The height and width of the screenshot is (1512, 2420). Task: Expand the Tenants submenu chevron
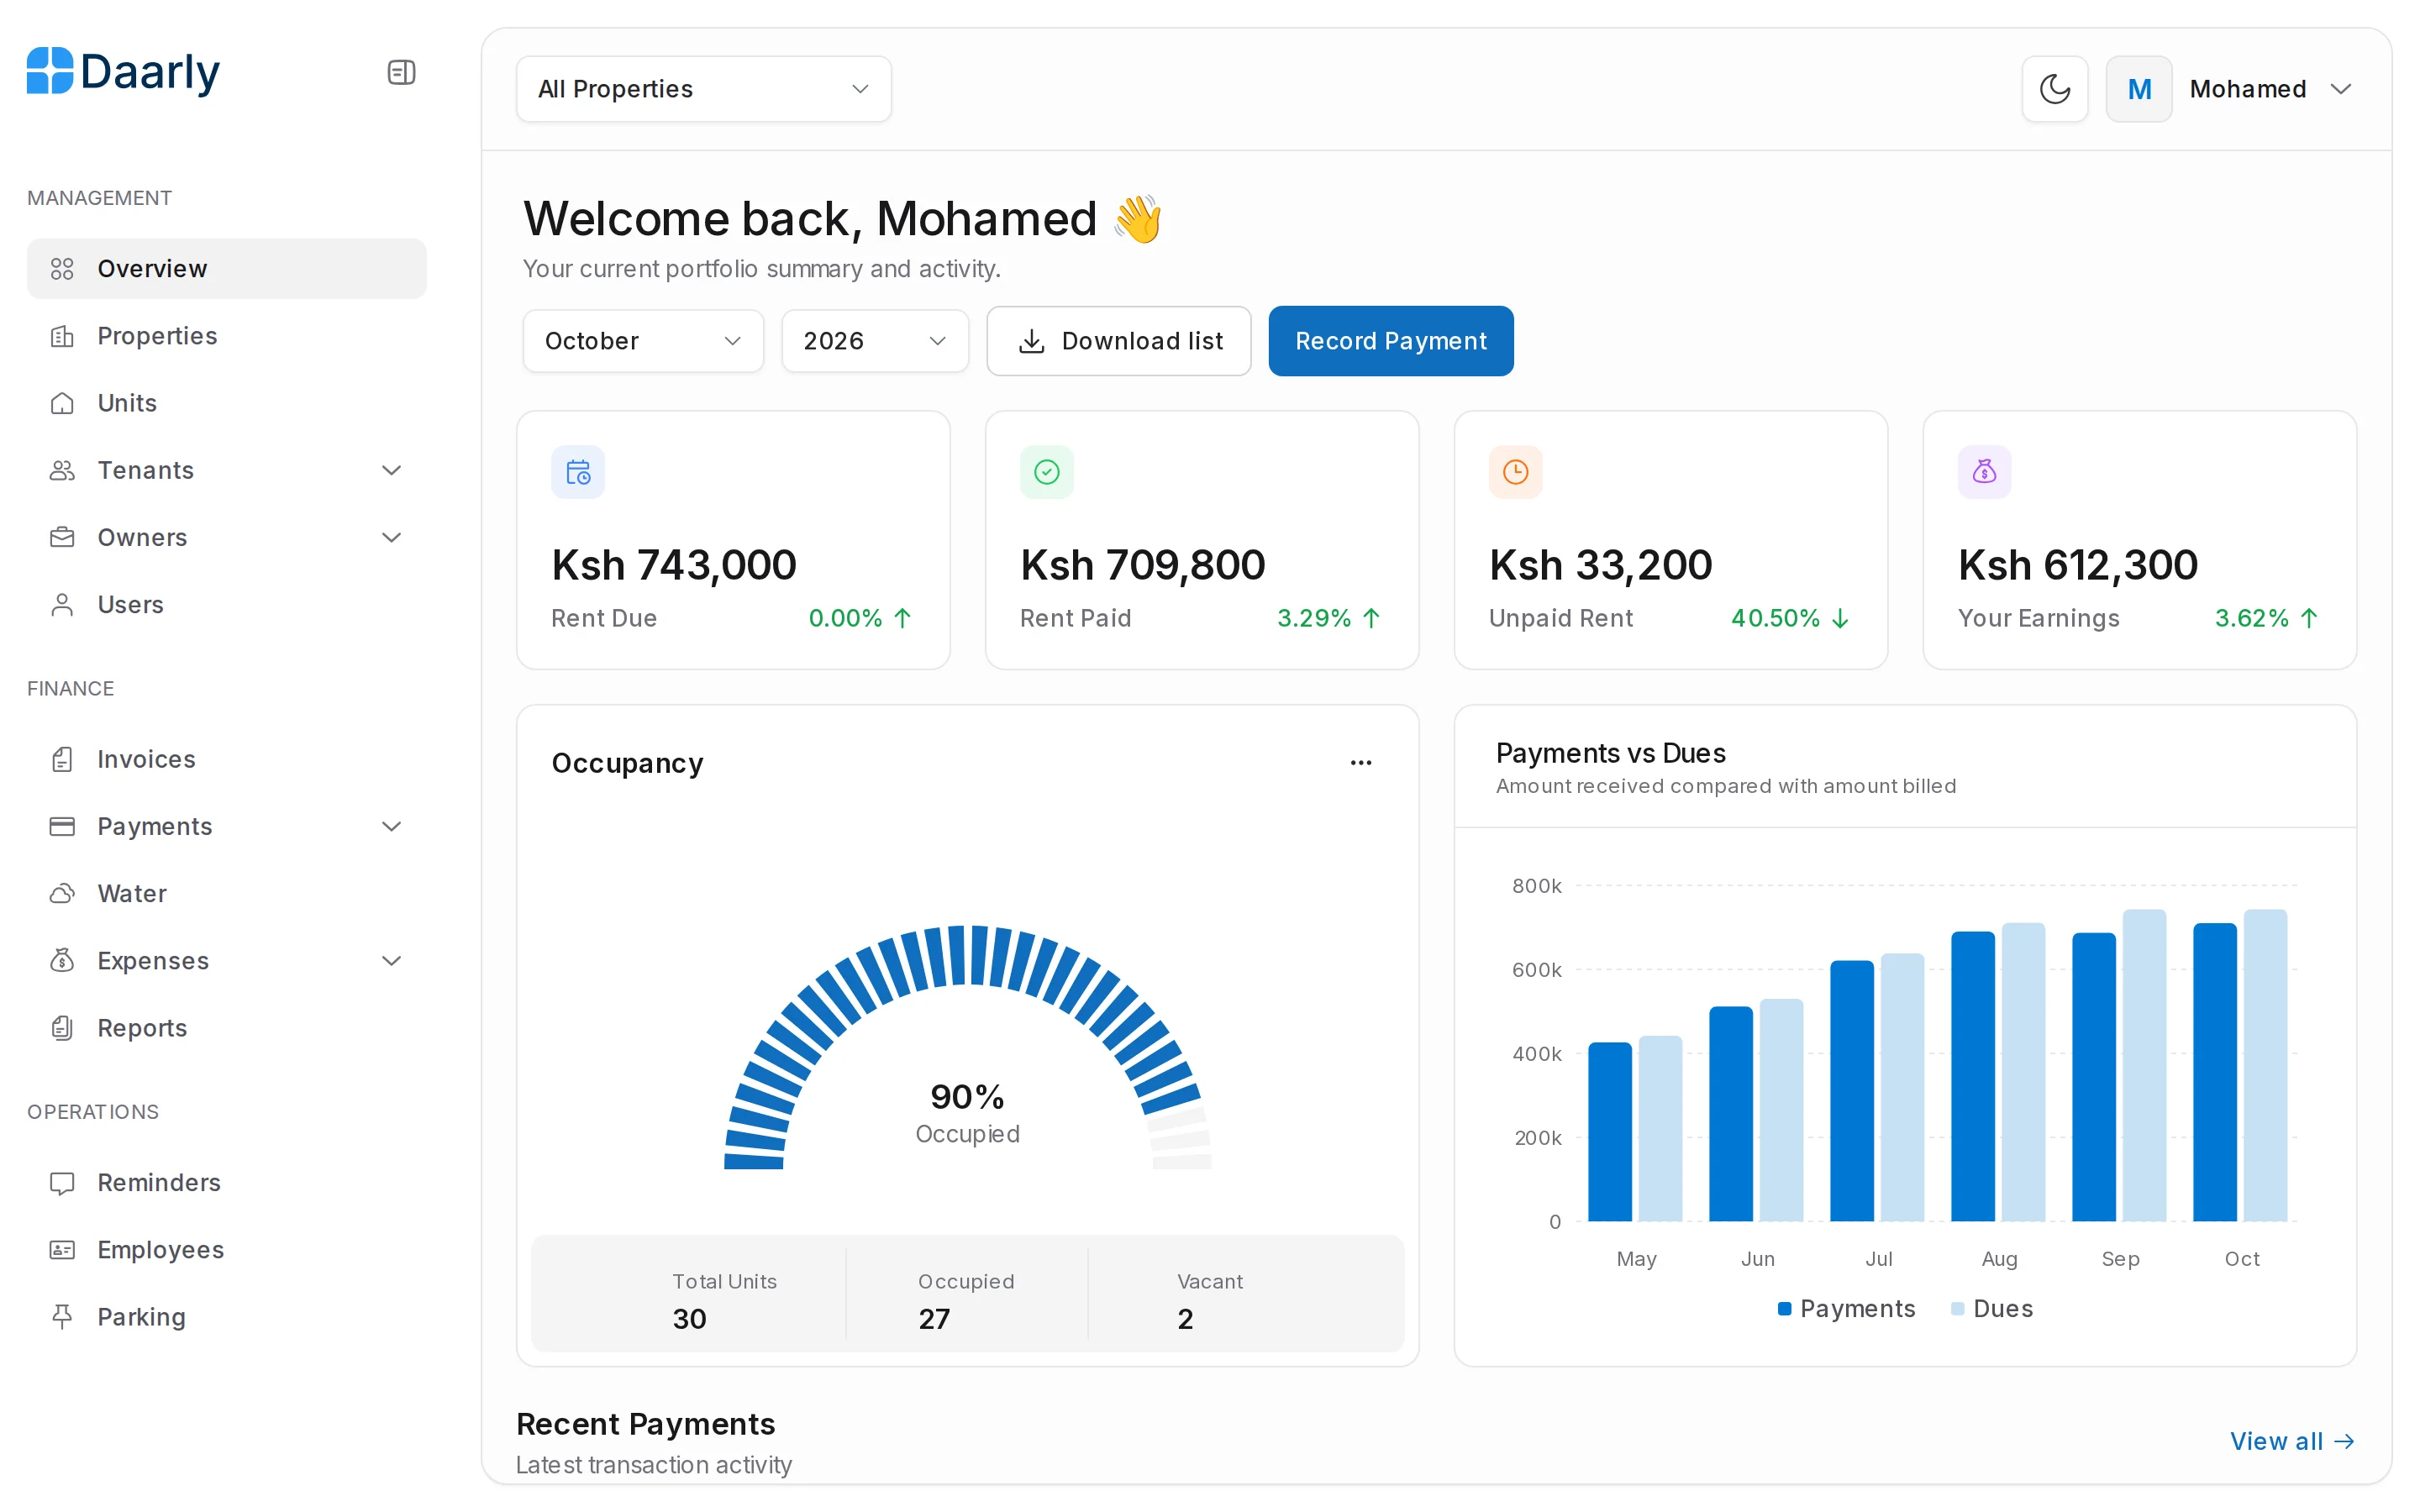pos(391,470)
